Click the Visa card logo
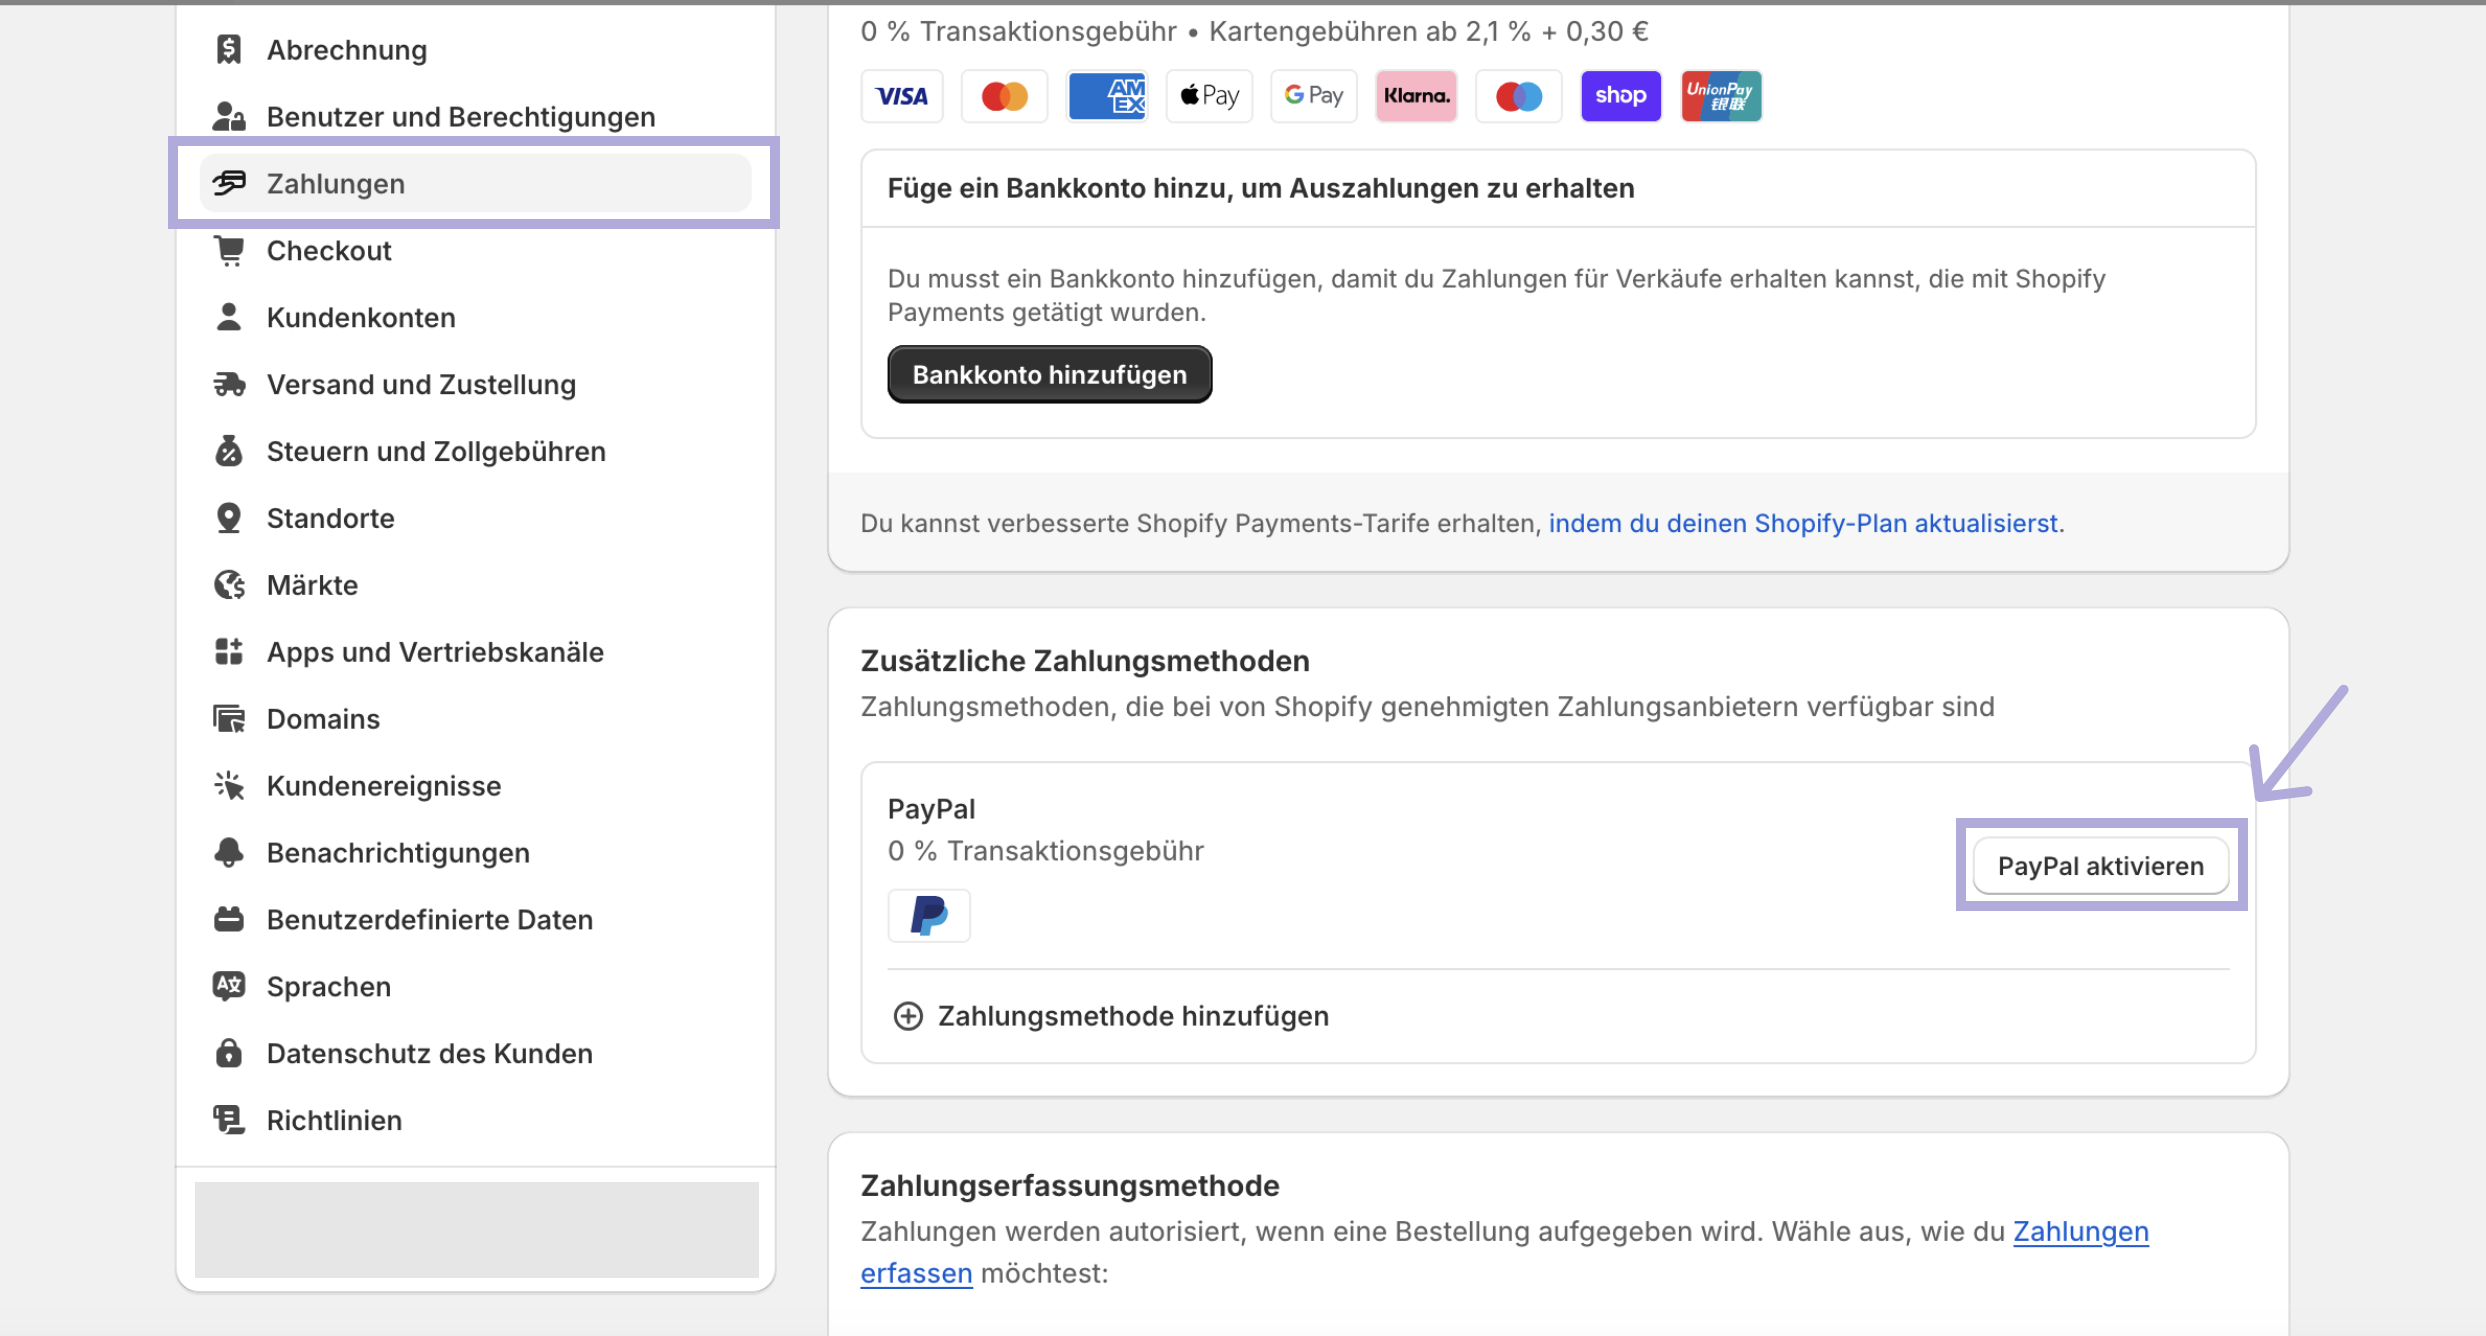Image resolution: width=2486 pixels, height=1336 pixels. click(902, 96)
